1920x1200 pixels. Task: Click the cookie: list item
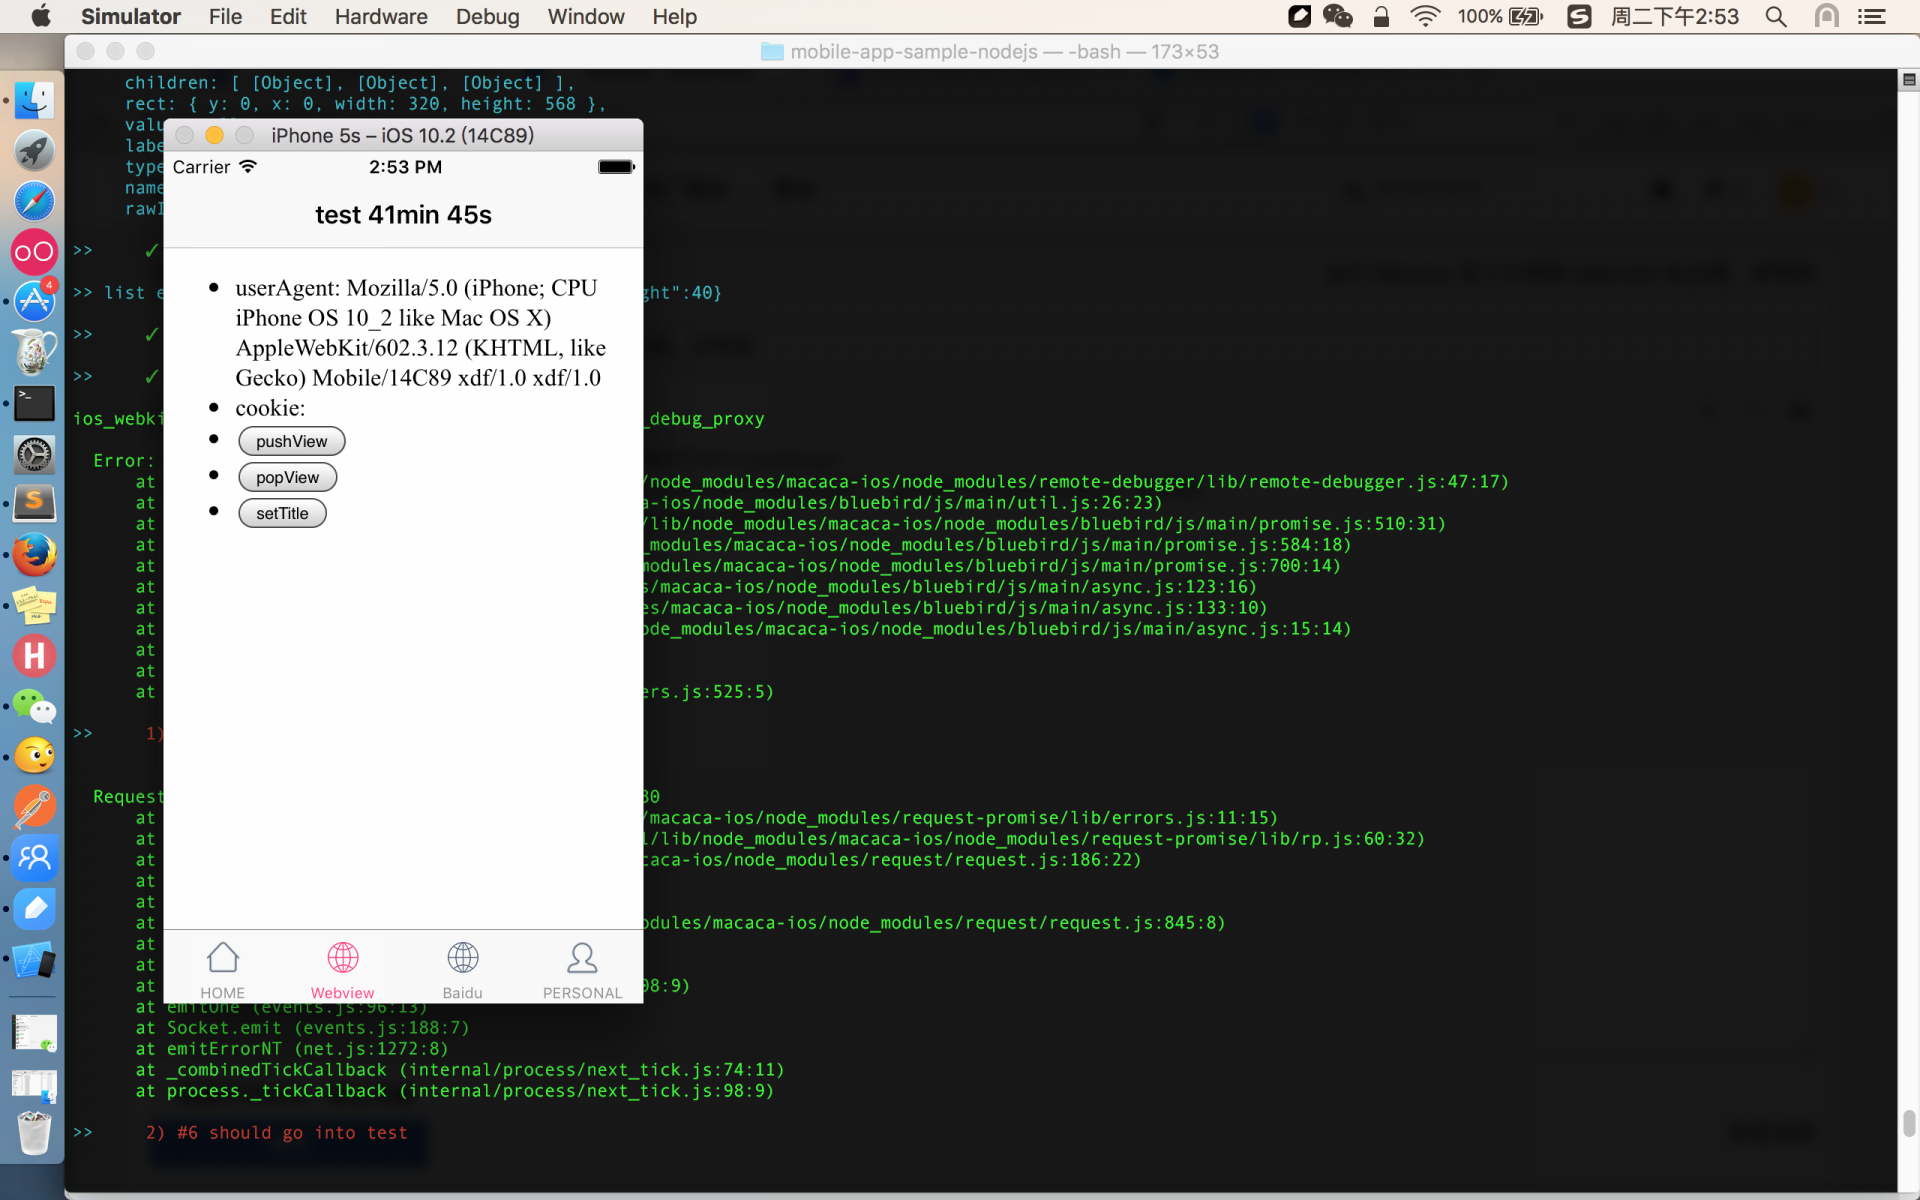(270, 408)
